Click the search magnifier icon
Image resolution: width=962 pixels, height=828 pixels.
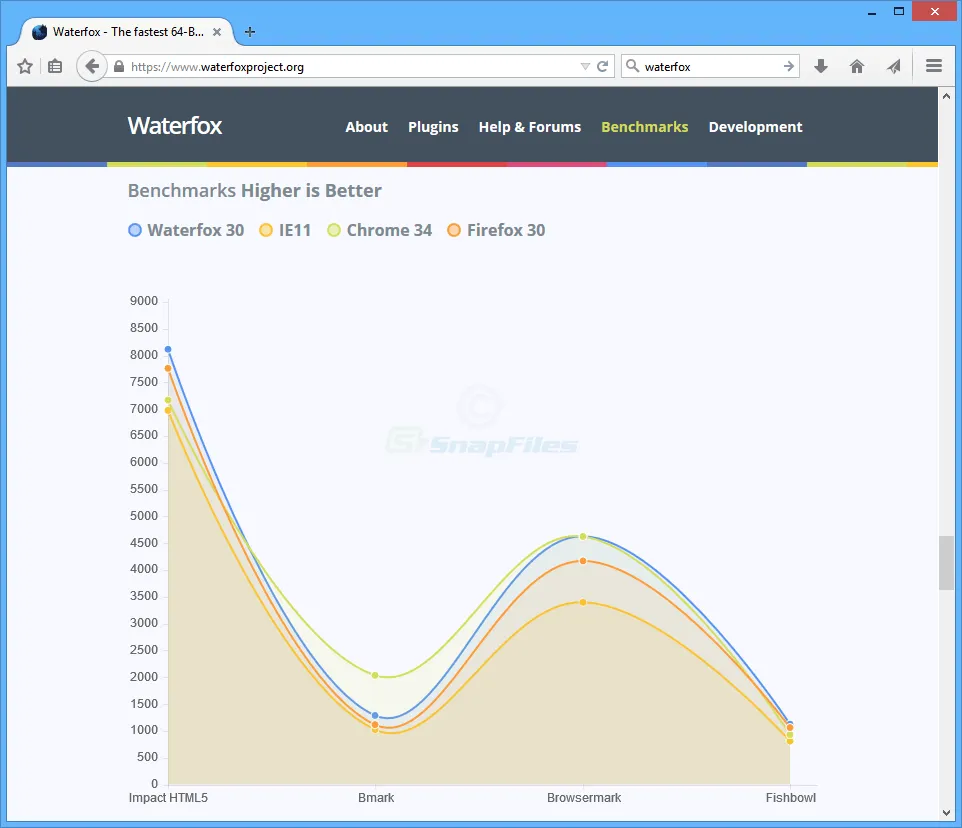633,66
